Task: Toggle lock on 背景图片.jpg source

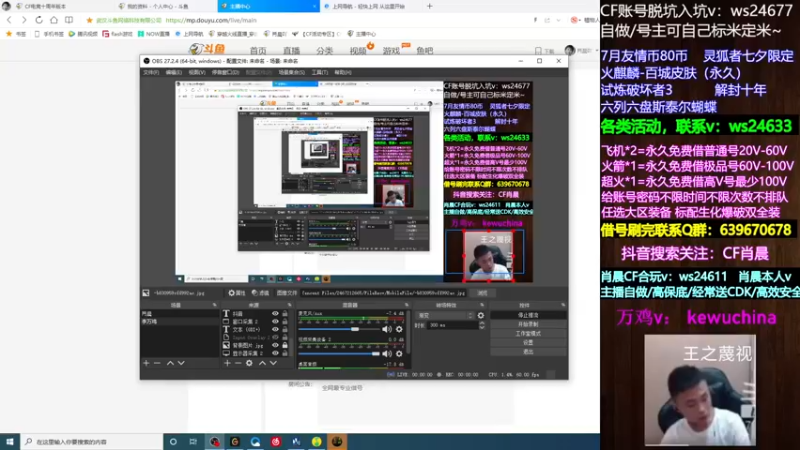Action: (x=285, y=345)
